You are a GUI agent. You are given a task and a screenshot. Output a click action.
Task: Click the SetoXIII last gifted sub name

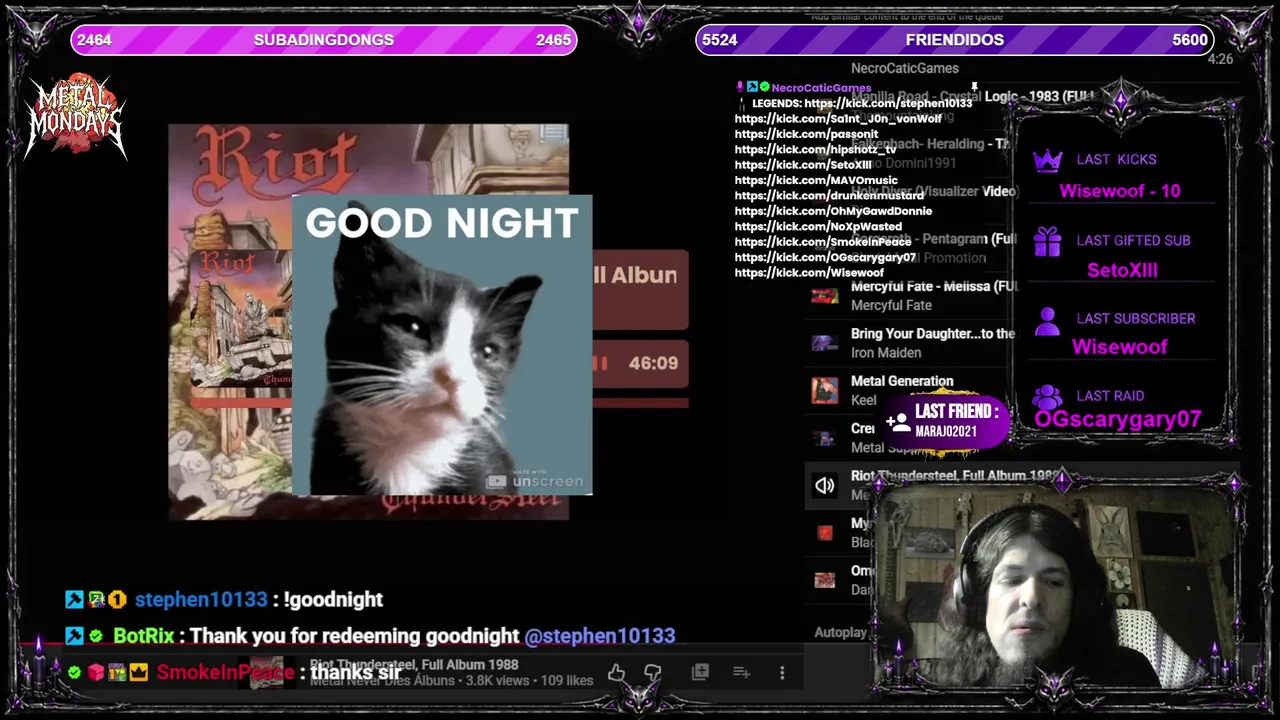pyautogui.click(x=1121, y=270)
